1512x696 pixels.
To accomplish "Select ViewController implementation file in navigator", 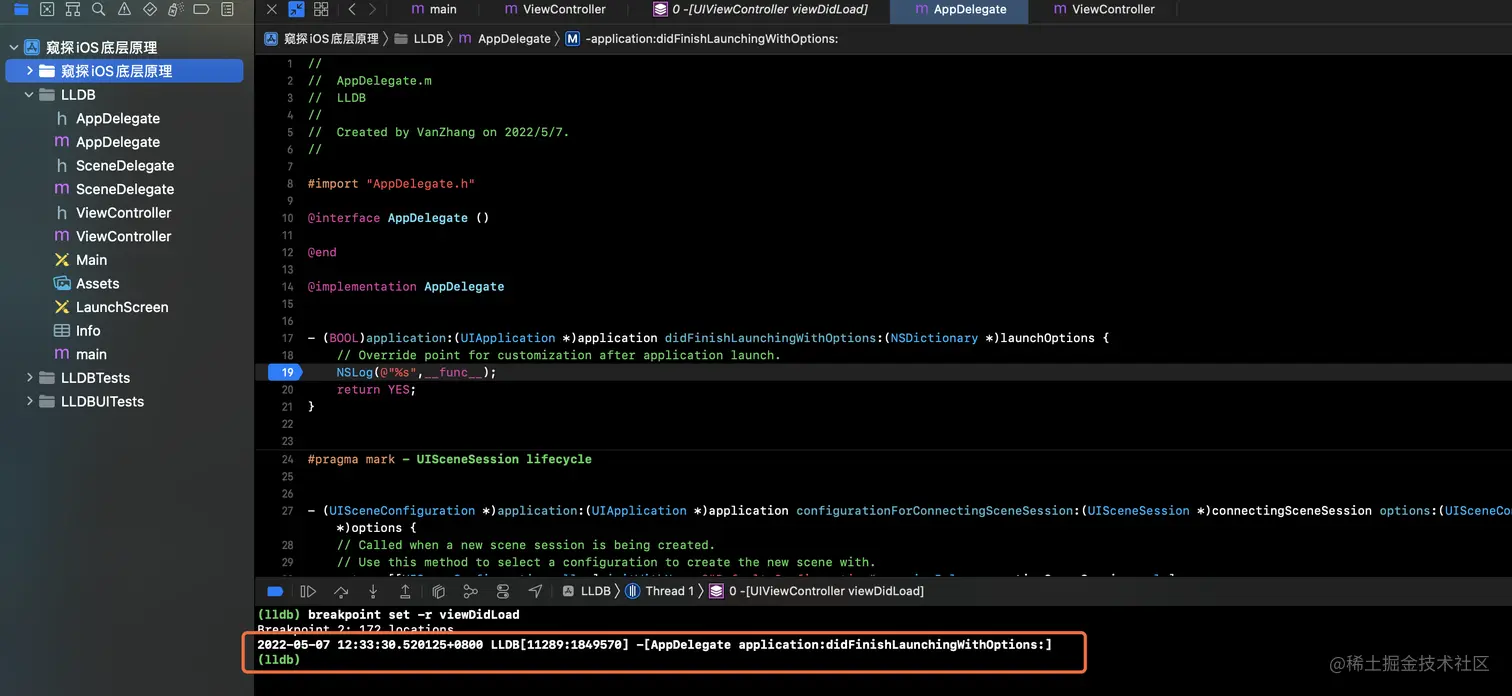I will click(x=124, y=236).
